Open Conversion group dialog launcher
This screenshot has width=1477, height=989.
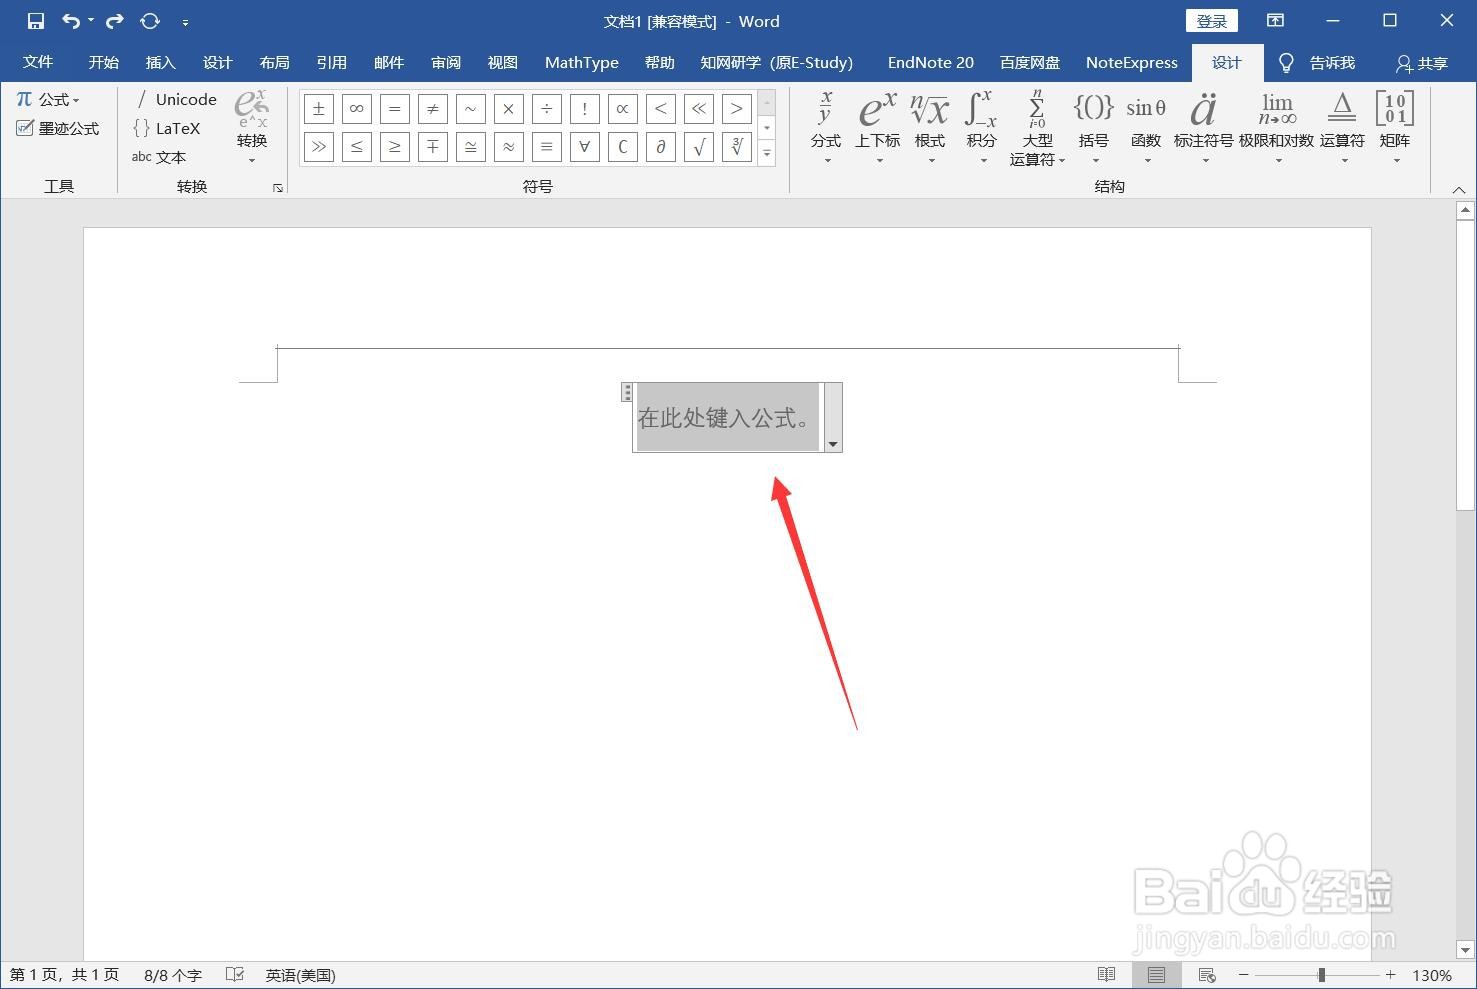(278, 188)
